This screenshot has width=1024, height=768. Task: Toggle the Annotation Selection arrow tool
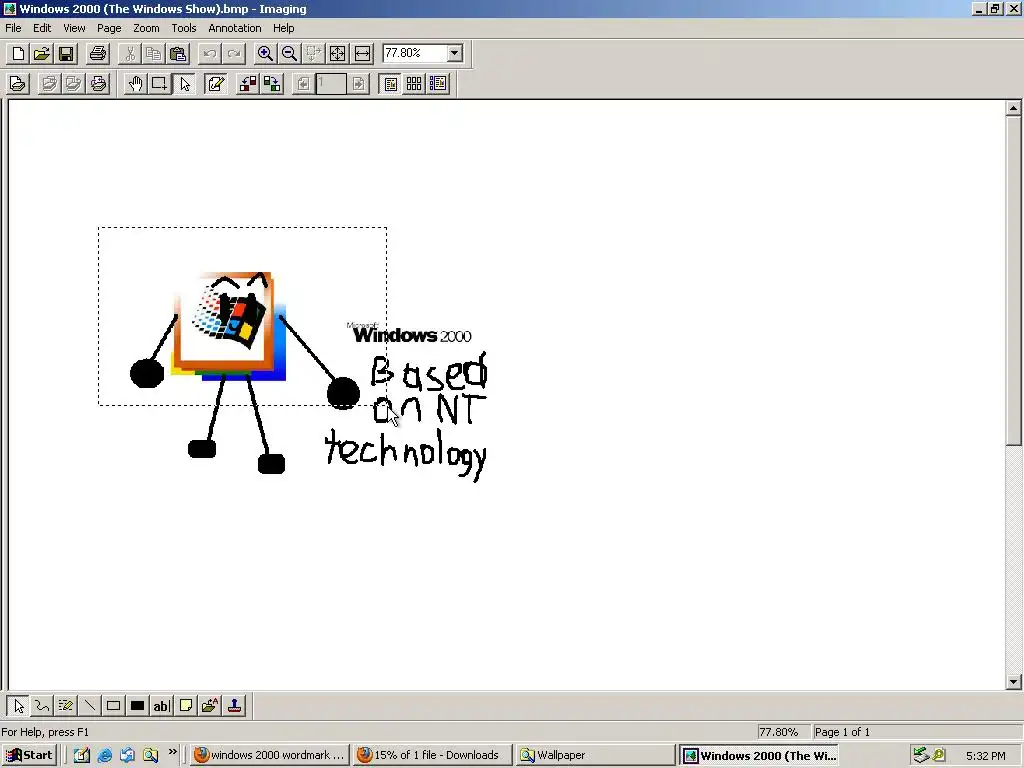click(185, 84)
